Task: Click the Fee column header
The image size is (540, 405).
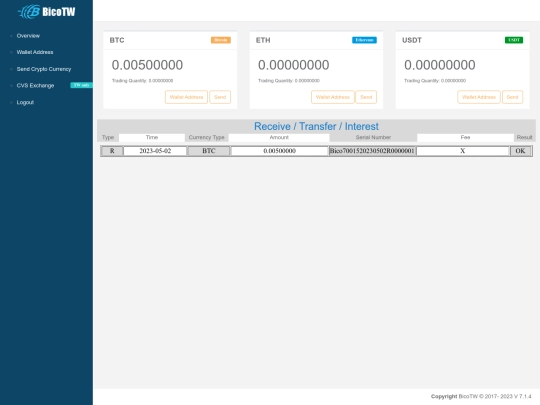Action: [x=465, y=137]
